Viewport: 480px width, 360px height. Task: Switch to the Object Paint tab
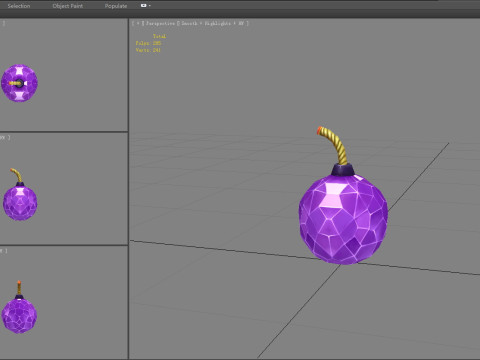[68, 6]
